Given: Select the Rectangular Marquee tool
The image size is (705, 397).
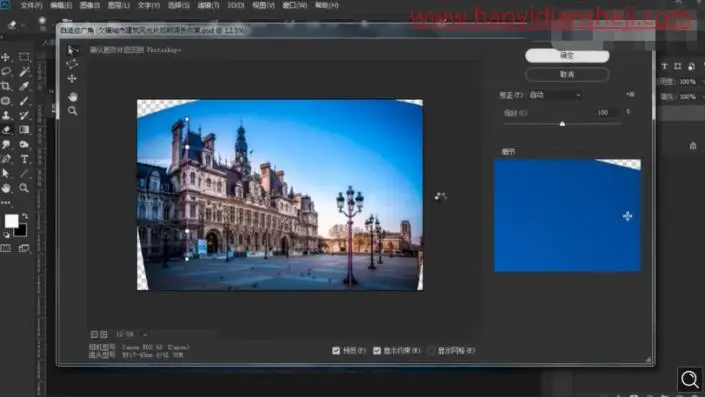Looking at the screenshot, I should click(24, 57).
